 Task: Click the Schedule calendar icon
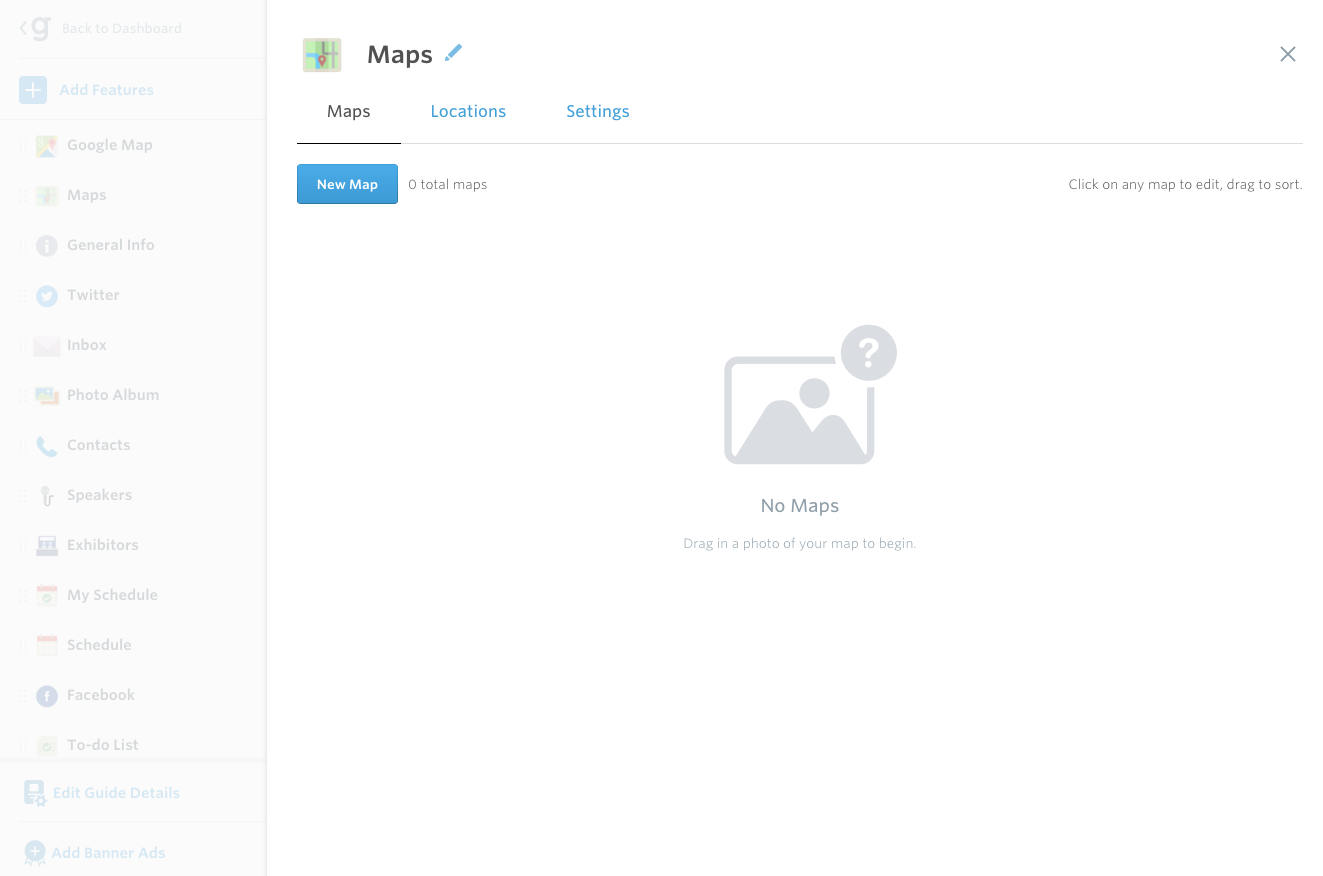tap(47, 646)
